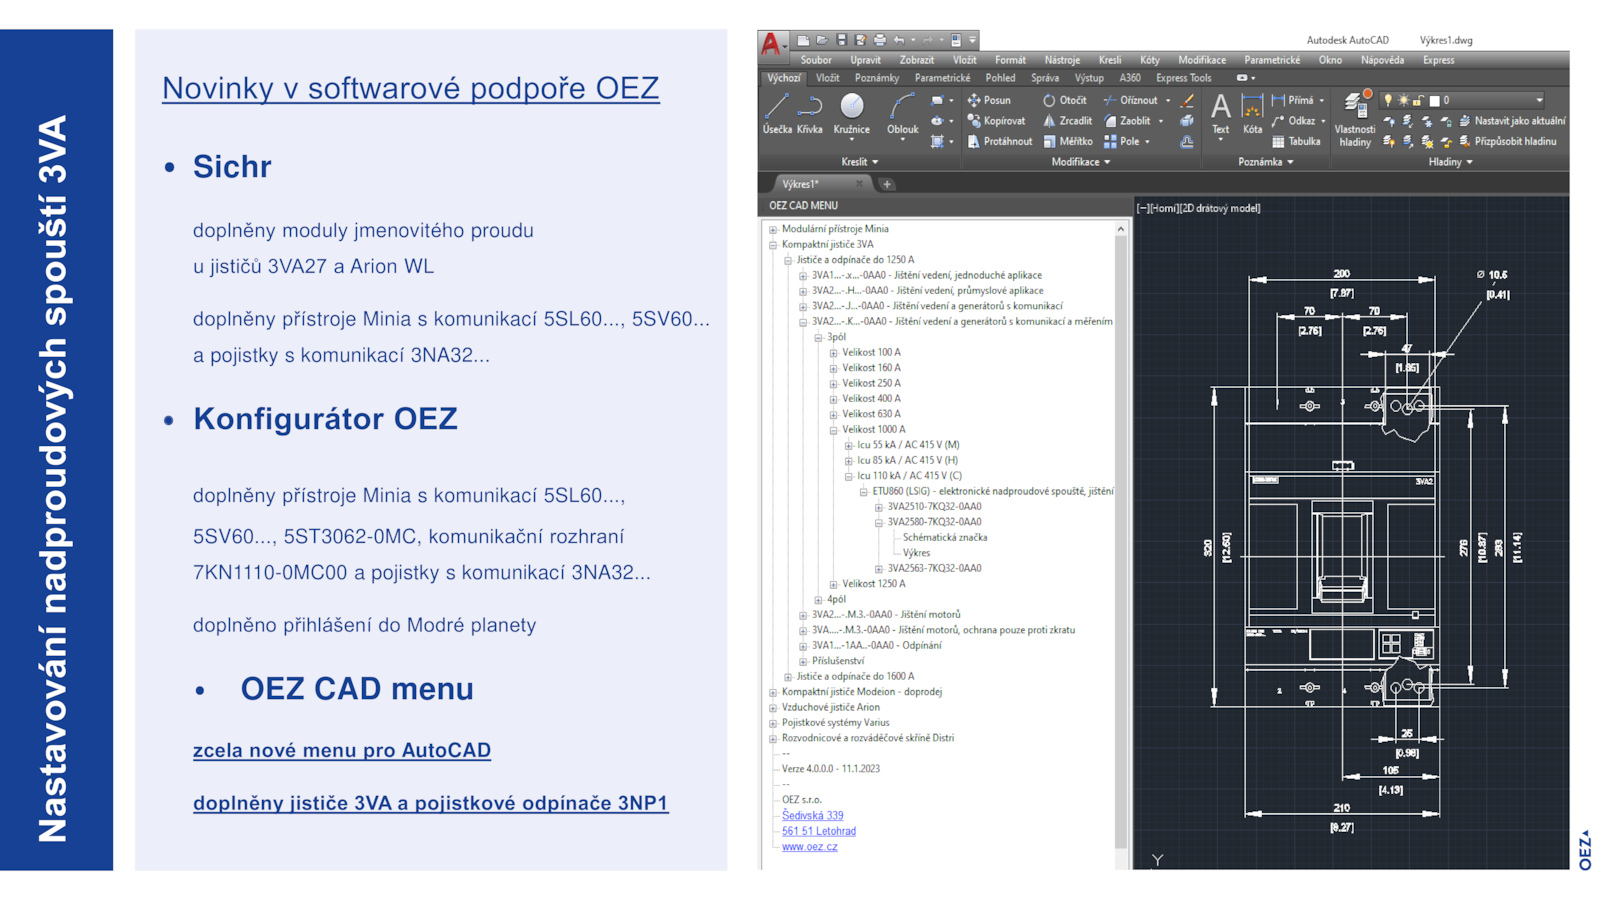Select the Křivka (polyline) tool

coord(810,113)
